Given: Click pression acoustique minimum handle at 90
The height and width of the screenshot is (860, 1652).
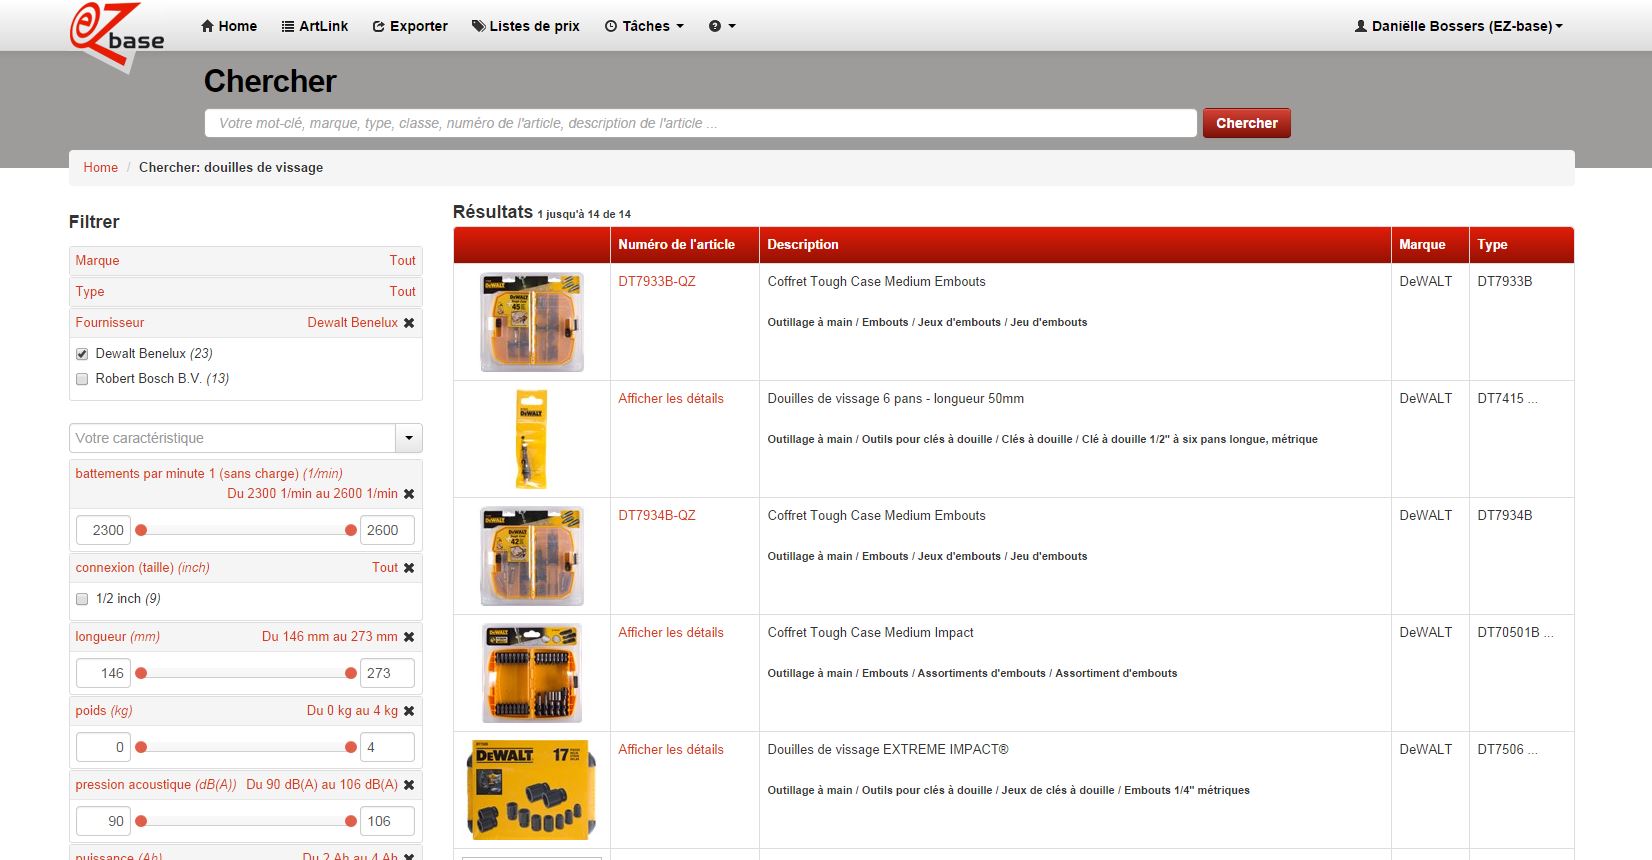Looking at the screenshot, I should tap(141, 821).
